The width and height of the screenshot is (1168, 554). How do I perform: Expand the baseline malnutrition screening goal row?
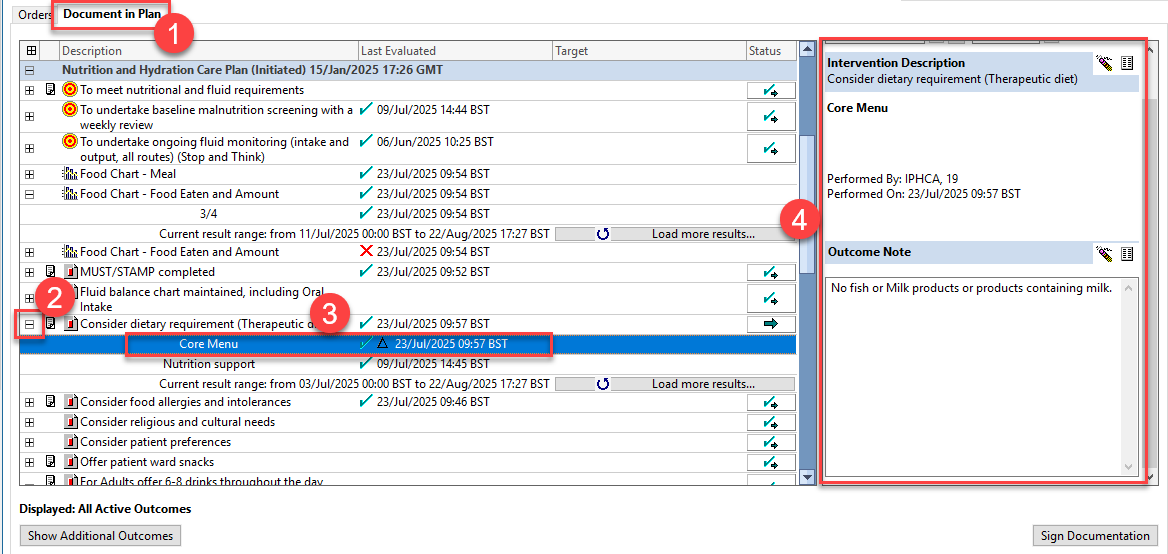pyautogui.click(x=30, y=117)
